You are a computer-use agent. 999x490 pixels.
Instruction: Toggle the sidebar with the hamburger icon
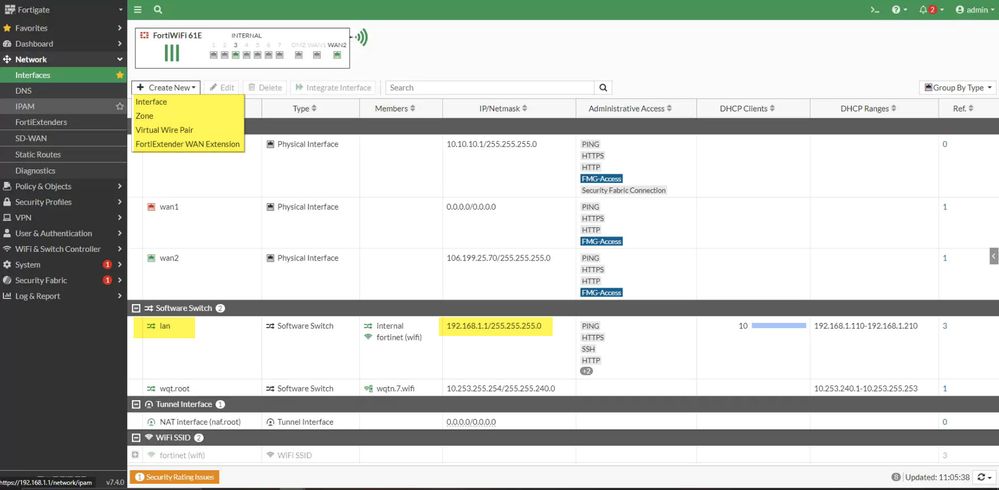coord(138,10)
